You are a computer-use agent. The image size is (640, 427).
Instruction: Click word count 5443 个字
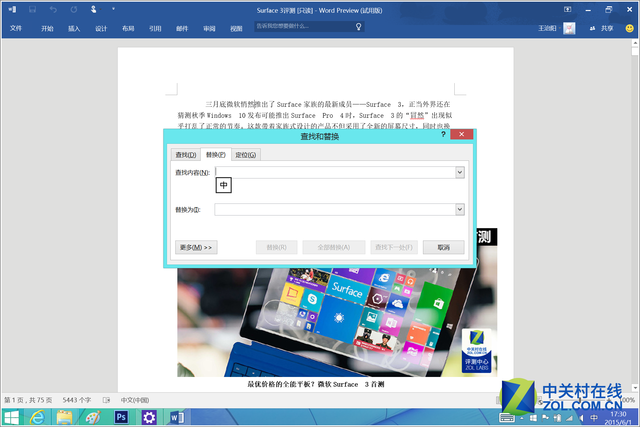tap(77, 400)
